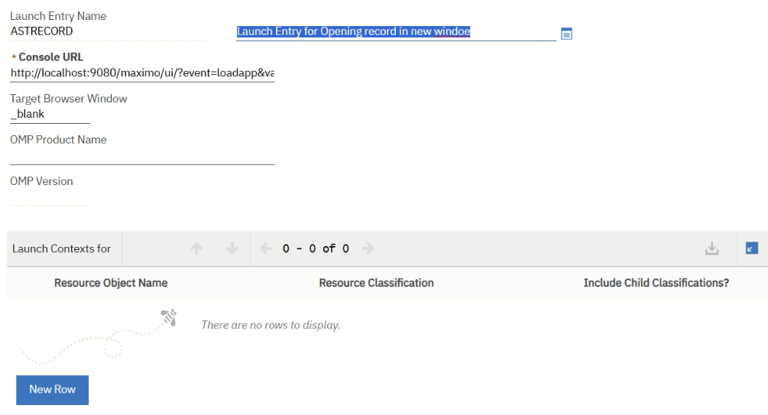Click the Launch Contexts for label
Viewport: 768px width, 415px height.
click(61, 248)
